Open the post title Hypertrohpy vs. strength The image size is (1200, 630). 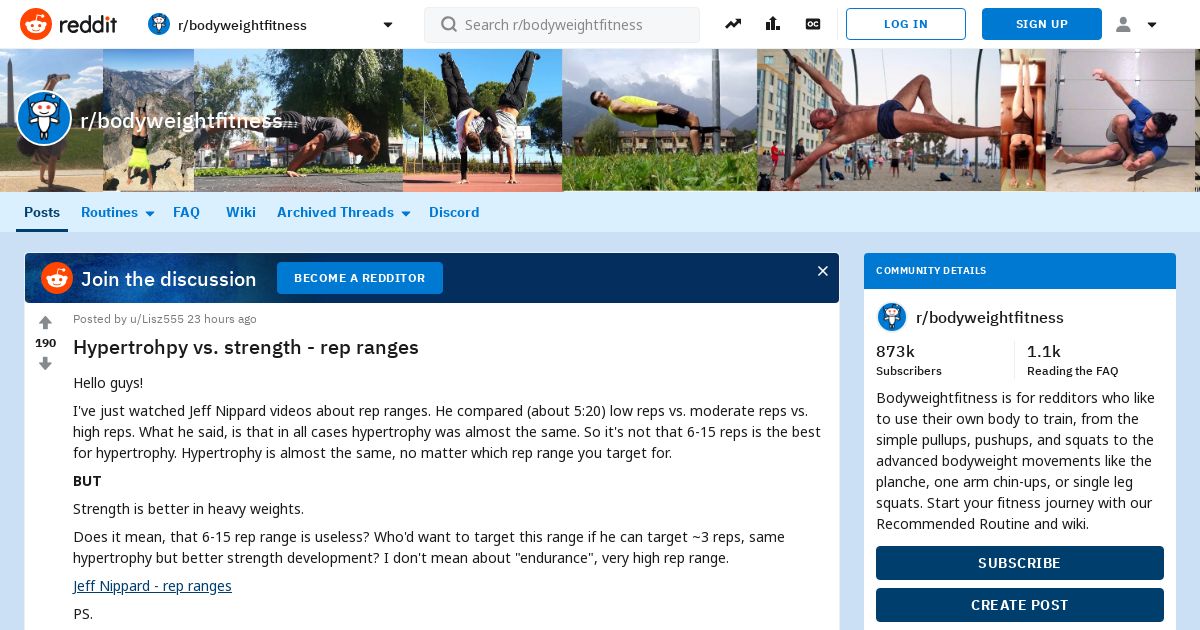pyautogui.click(x=246, y=347)
